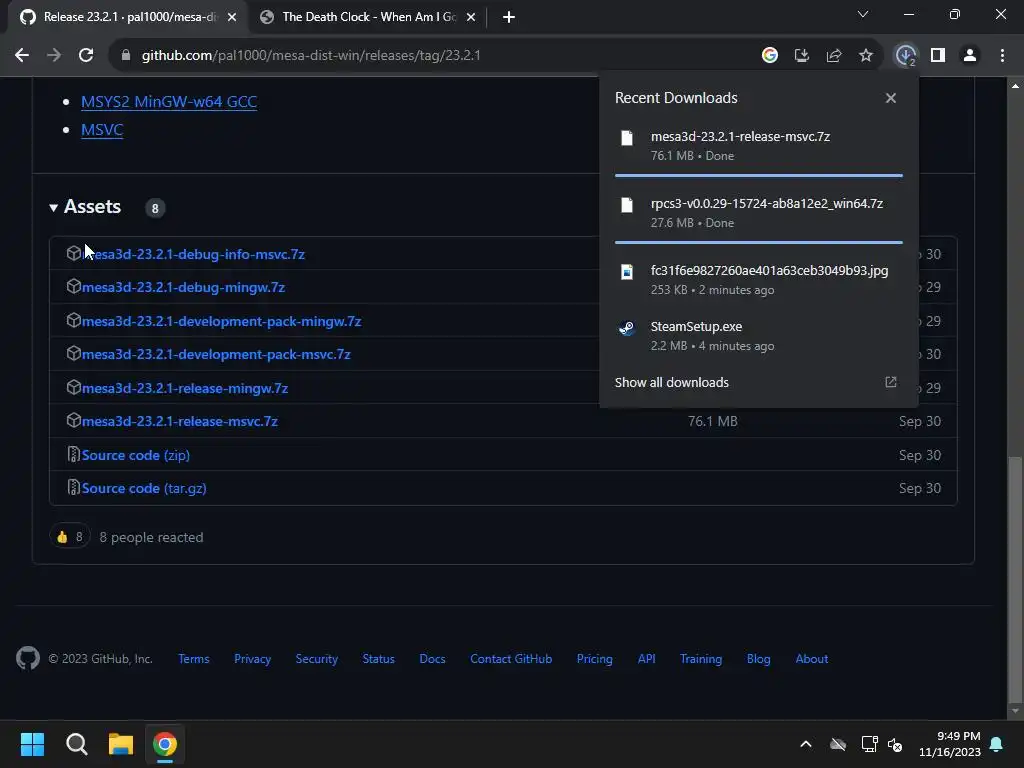The width and height of the screenshot is (1024, 768).
Task: Toggle the Chrome downloads toolbar icon
Action: click(905, 56)
